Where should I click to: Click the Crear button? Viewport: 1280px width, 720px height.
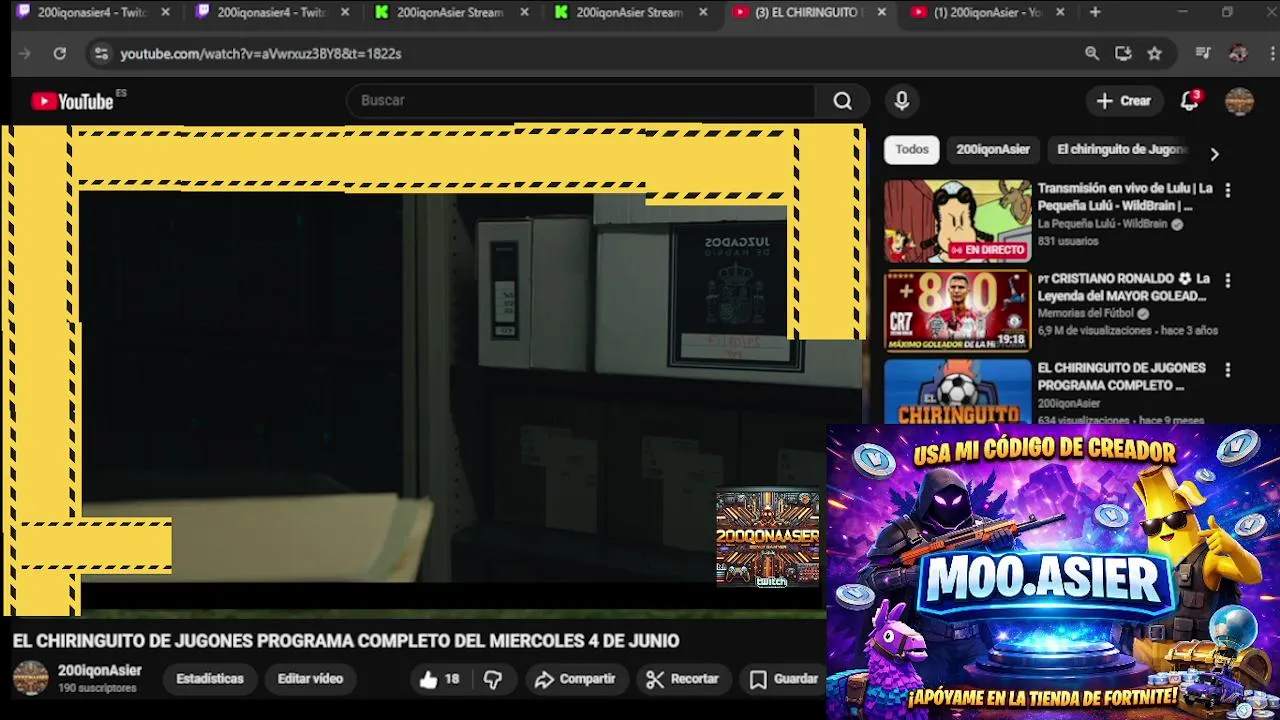coord(1124,101)
